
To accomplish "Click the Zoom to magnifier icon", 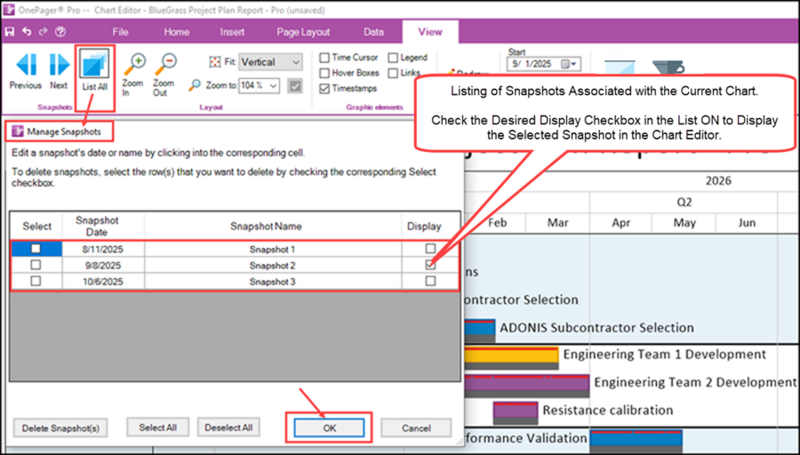I will pos(194,85).
